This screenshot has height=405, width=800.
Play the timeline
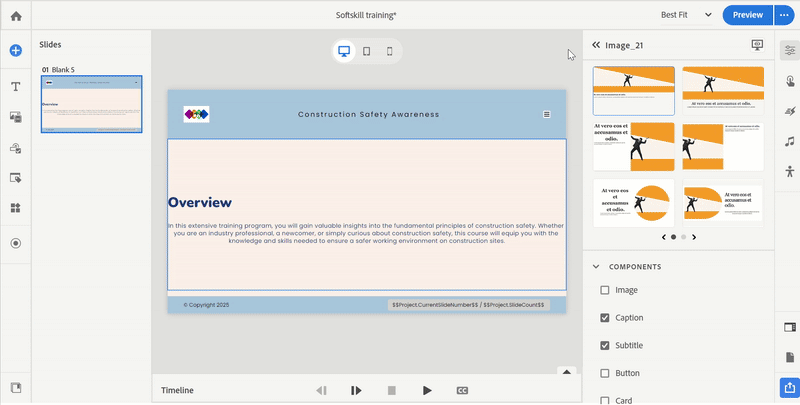point(427,390)
